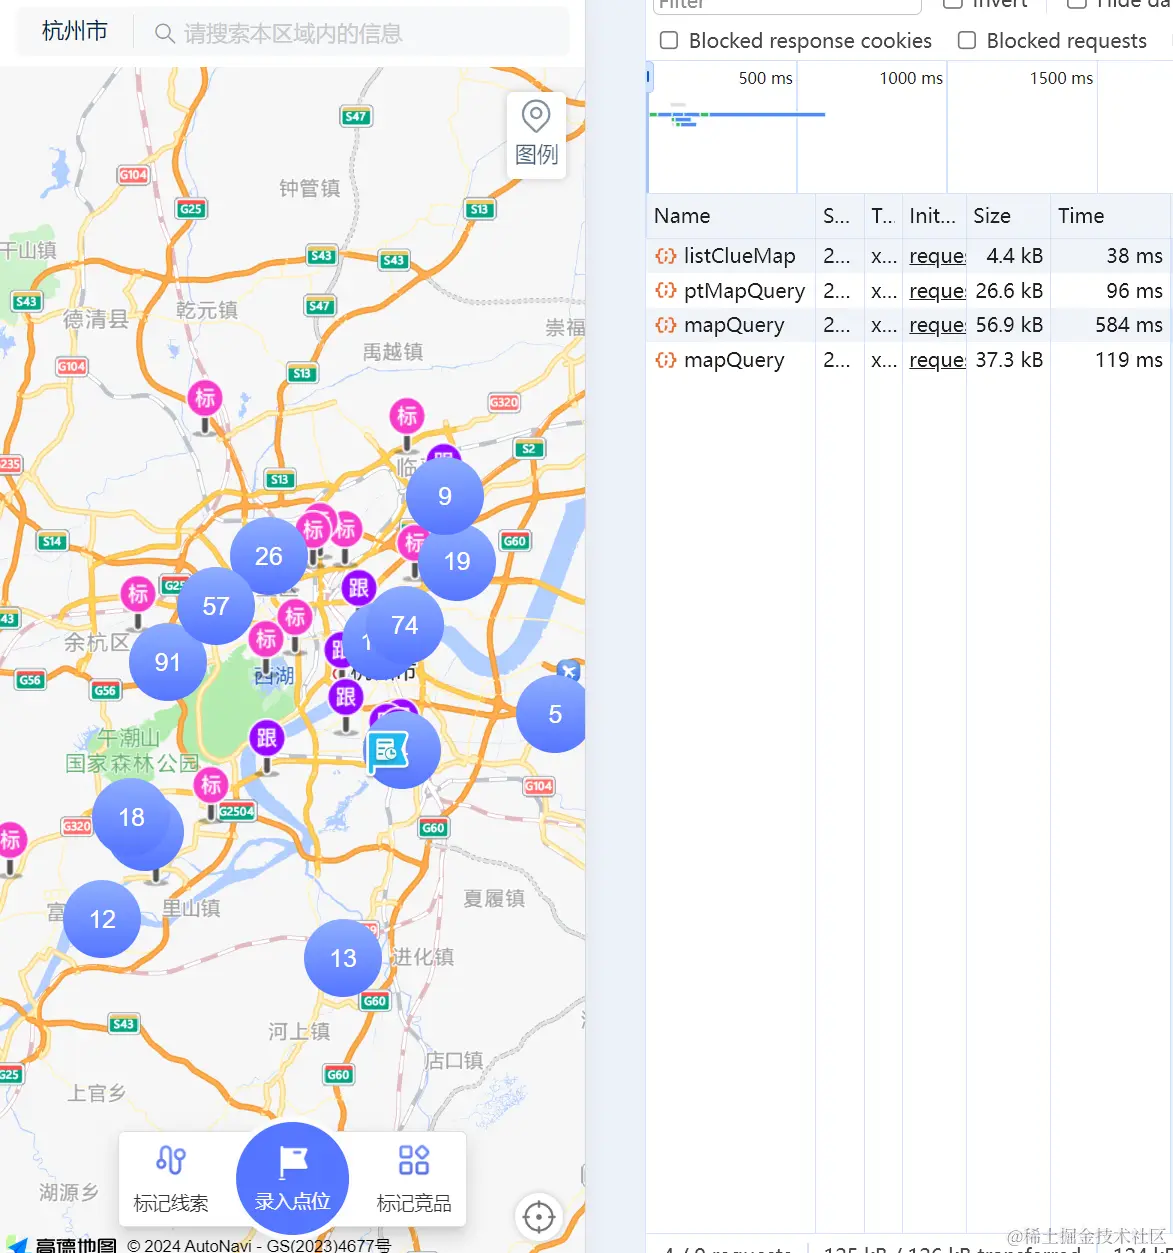Click the locate-me crosshair icon
Viewport: 1173px width, 1253px height.
point(538,1217)
